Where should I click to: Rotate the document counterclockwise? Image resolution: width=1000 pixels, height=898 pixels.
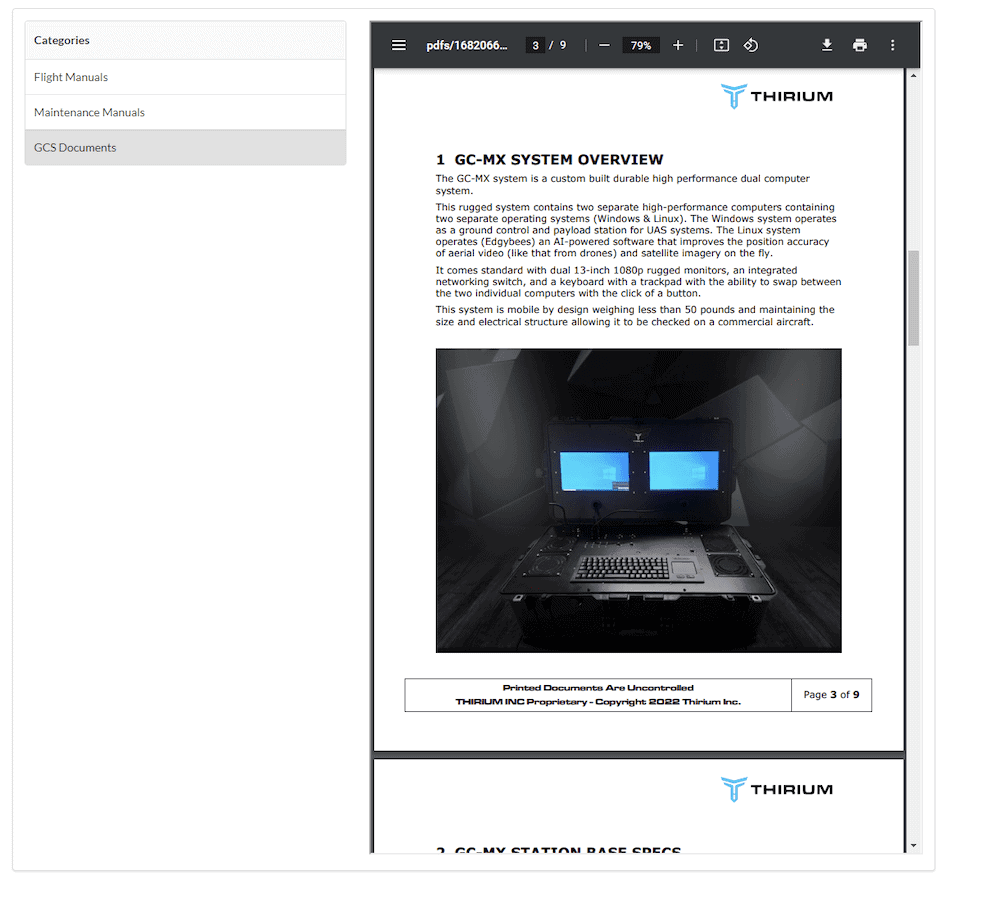click(751, 45)
